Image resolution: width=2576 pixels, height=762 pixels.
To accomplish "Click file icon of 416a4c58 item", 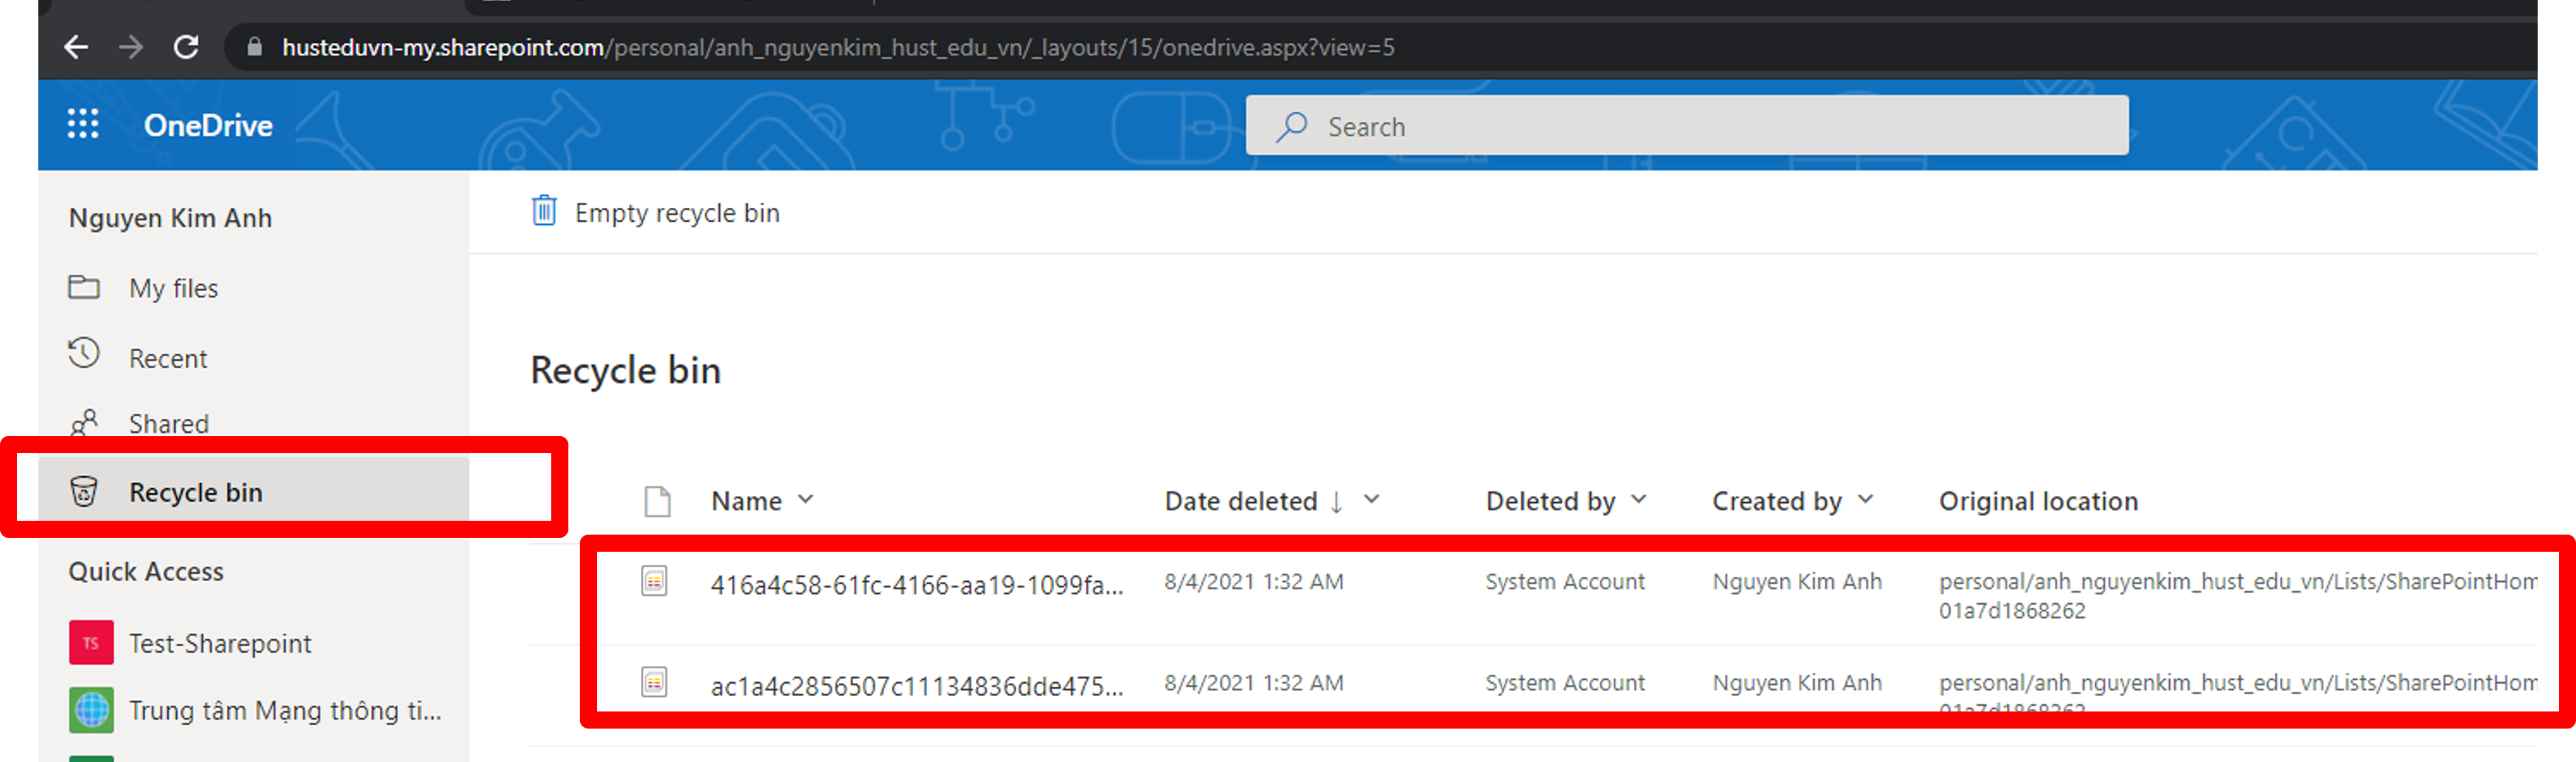I will [x=654, y=581].
